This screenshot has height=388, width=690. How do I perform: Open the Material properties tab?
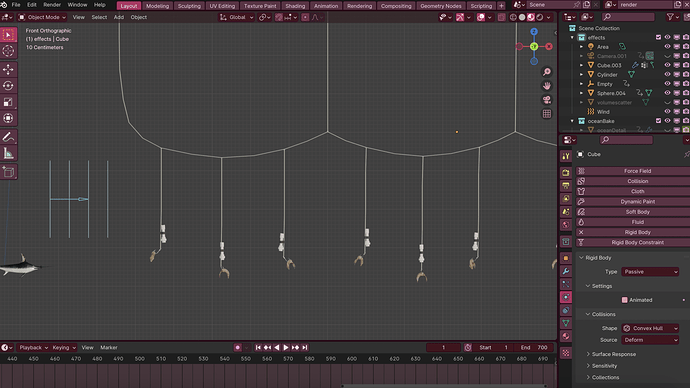point(566,337)
